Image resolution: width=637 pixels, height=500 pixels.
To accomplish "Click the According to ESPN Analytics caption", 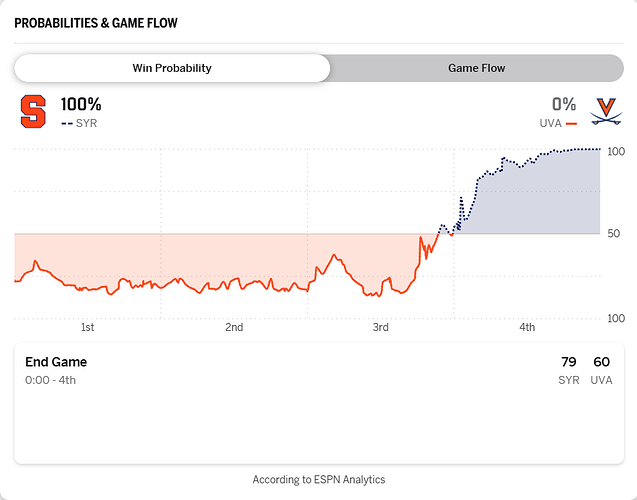I will point(319,480).
